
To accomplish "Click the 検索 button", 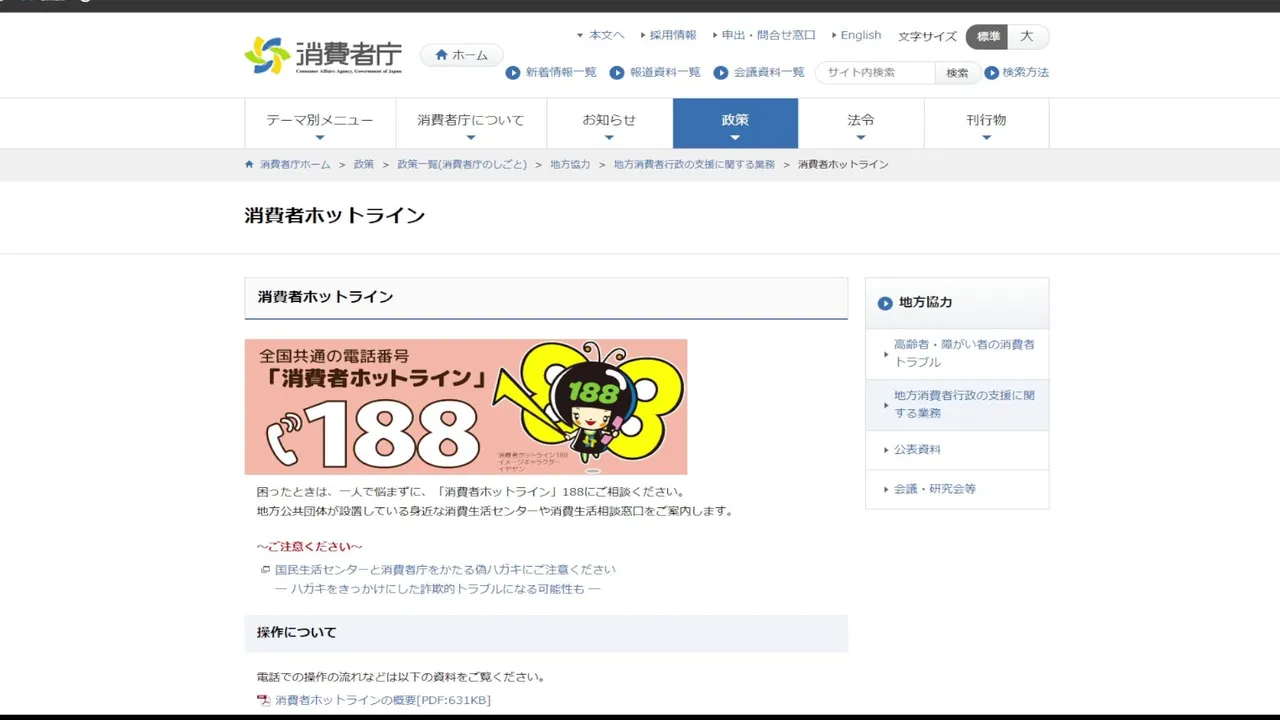I will [x=957, y=73].
